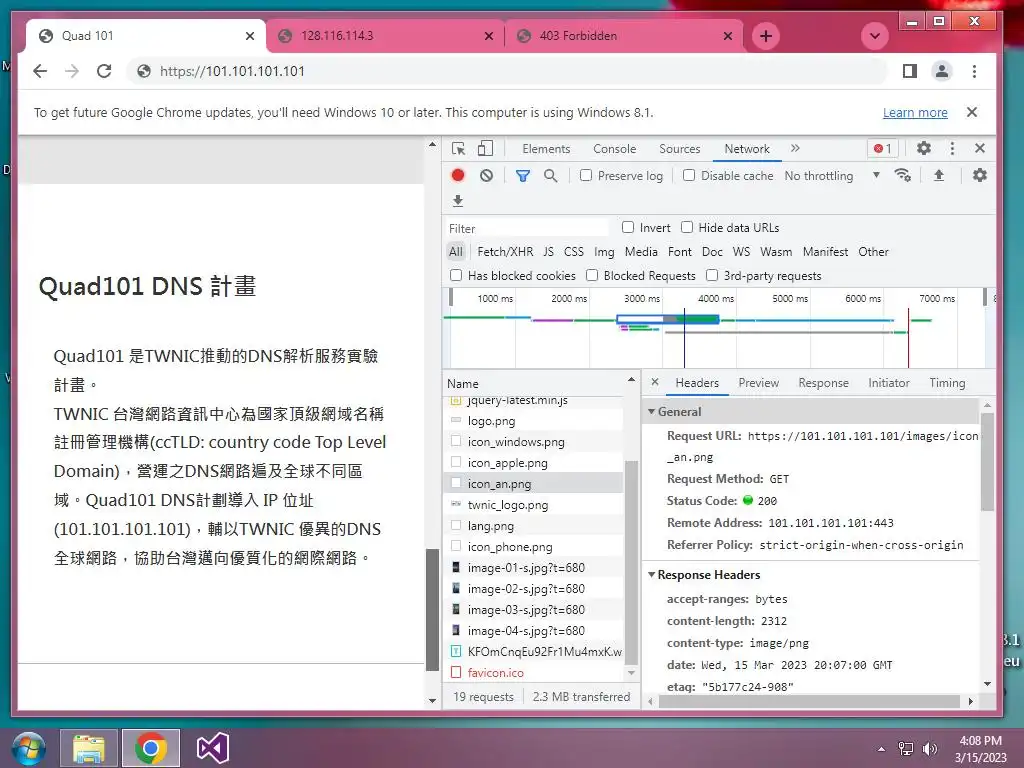Close the request details pane
This screenshot has width=1024, height=768.
tap(655, 382)
